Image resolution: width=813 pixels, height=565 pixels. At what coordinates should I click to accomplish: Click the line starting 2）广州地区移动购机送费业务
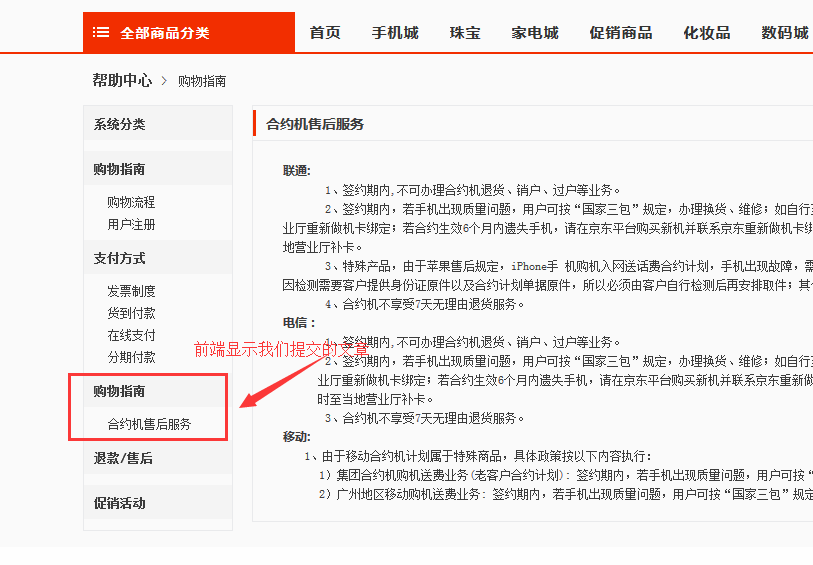click(x=566, y=495)
